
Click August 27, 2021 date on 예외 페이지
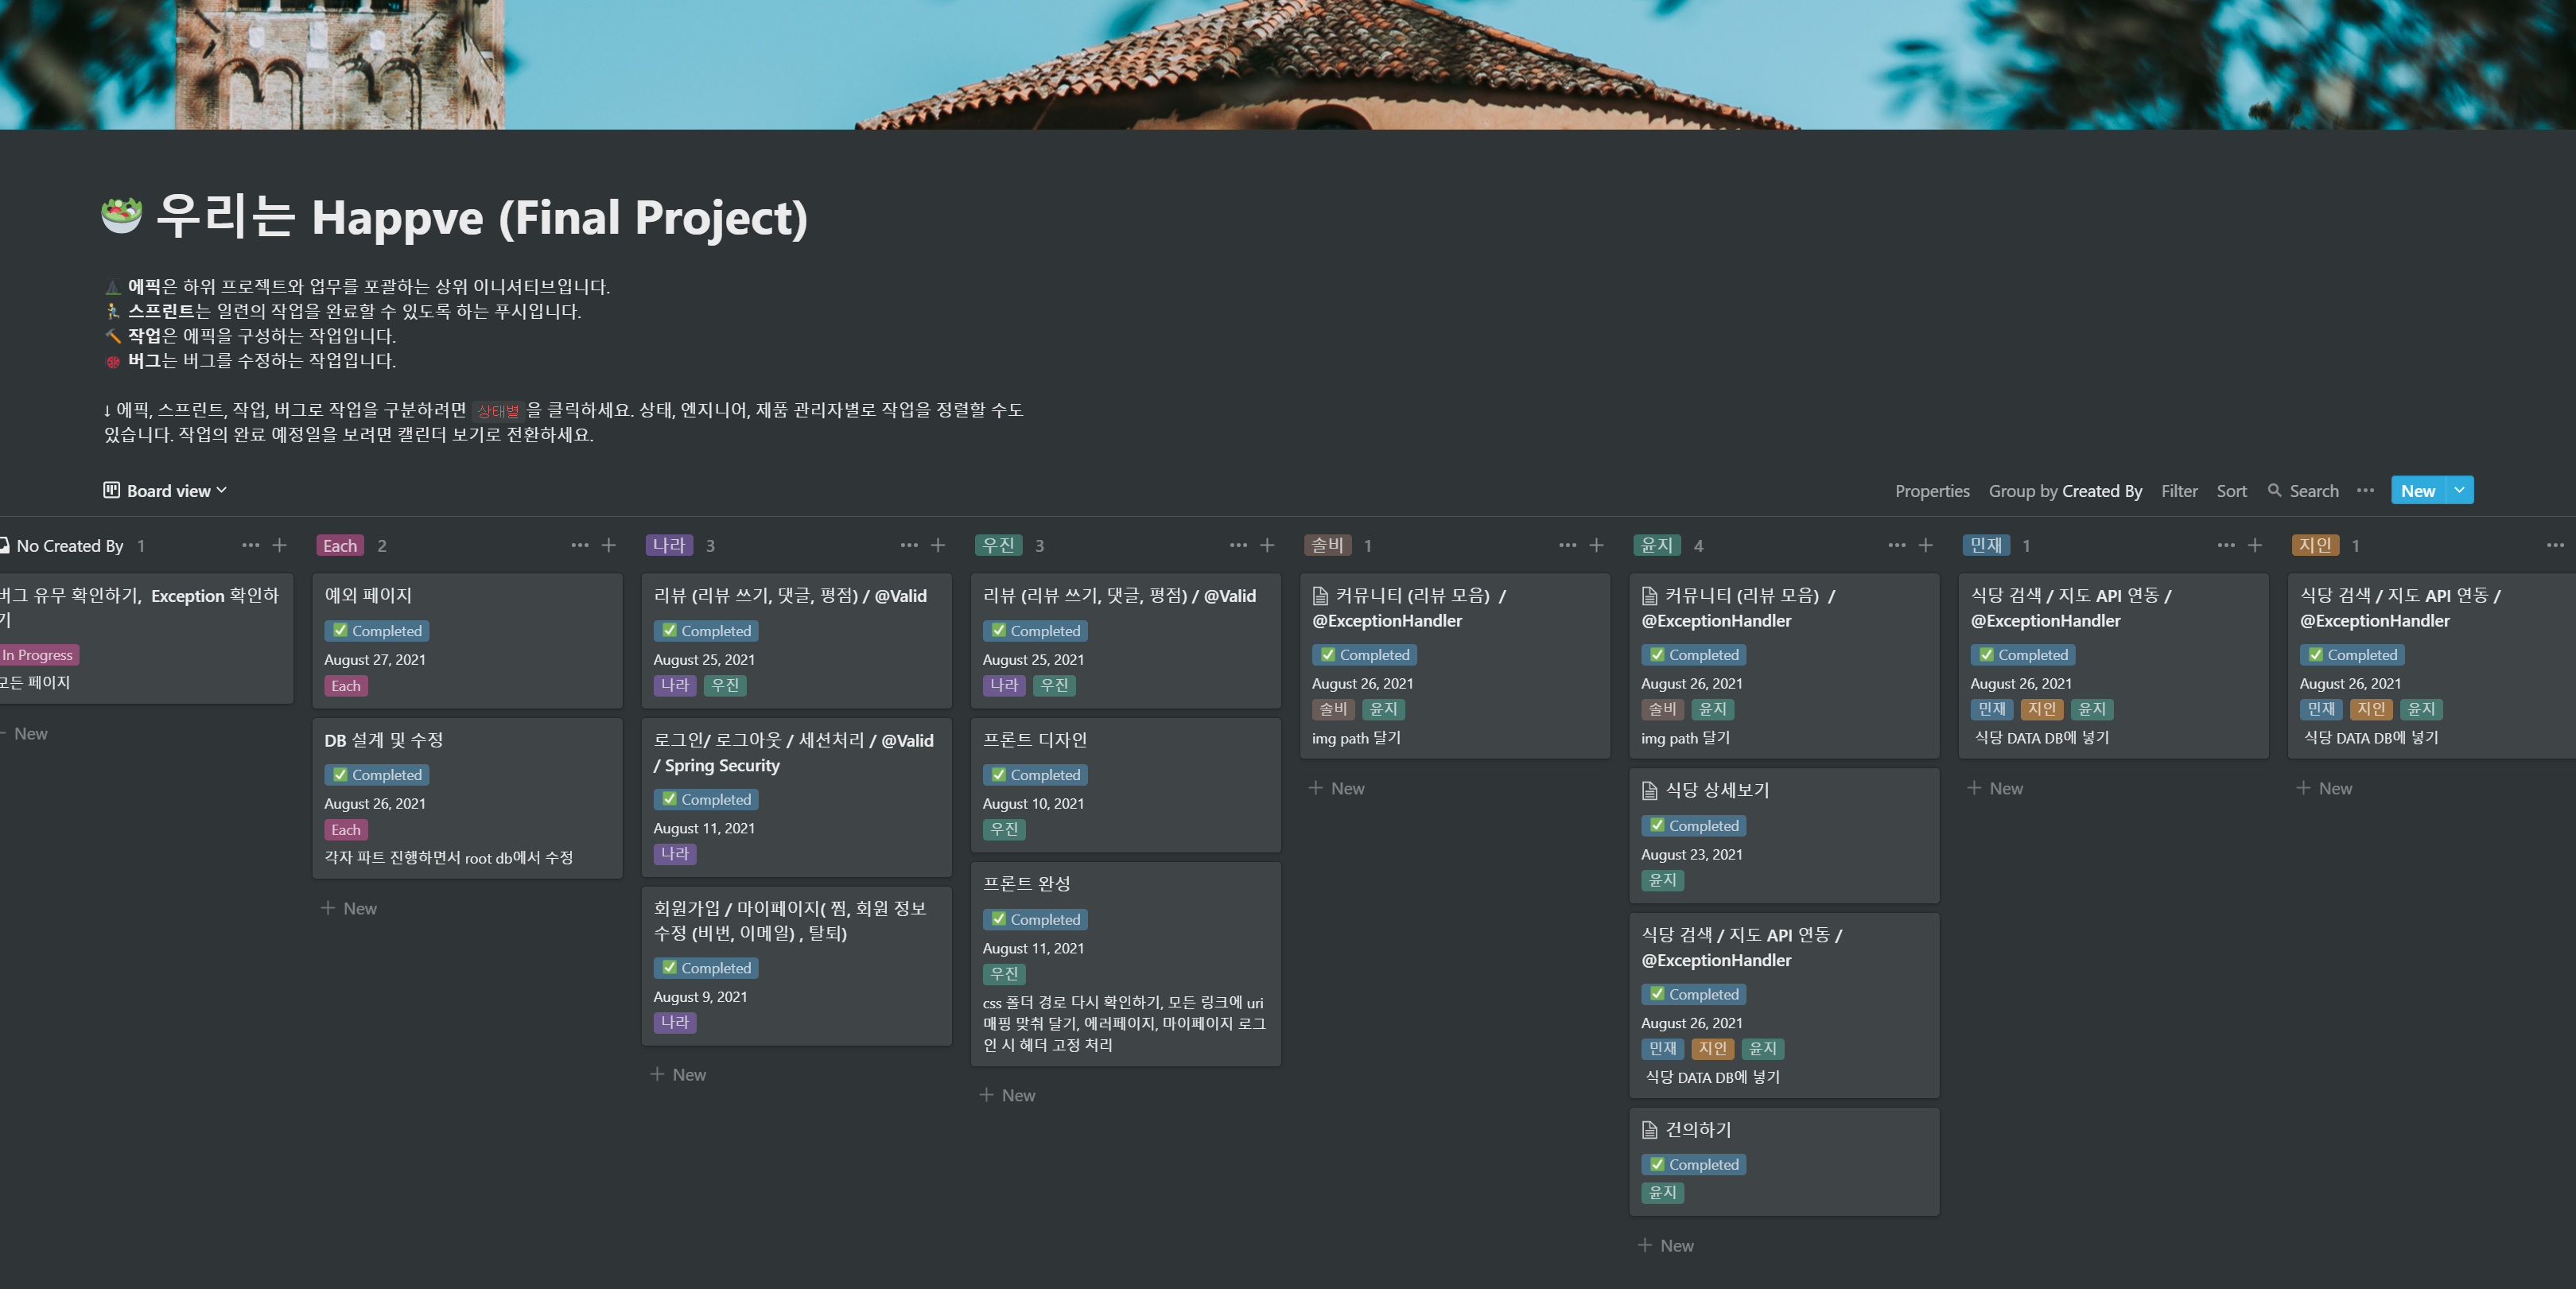click(375, 659)
